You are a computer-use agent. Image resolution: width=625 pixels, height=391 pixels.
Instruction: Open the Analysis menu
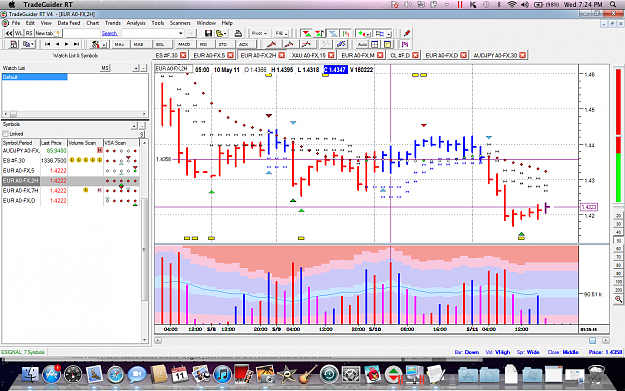pos(136,23)
